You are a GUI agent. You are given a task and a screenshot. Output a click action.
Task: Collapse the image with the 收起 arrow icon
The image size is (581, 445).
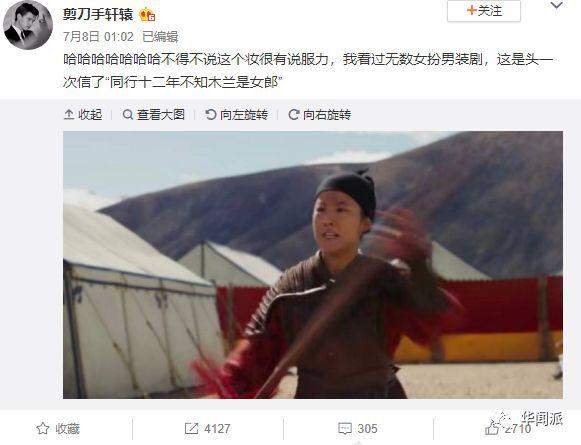69,114
